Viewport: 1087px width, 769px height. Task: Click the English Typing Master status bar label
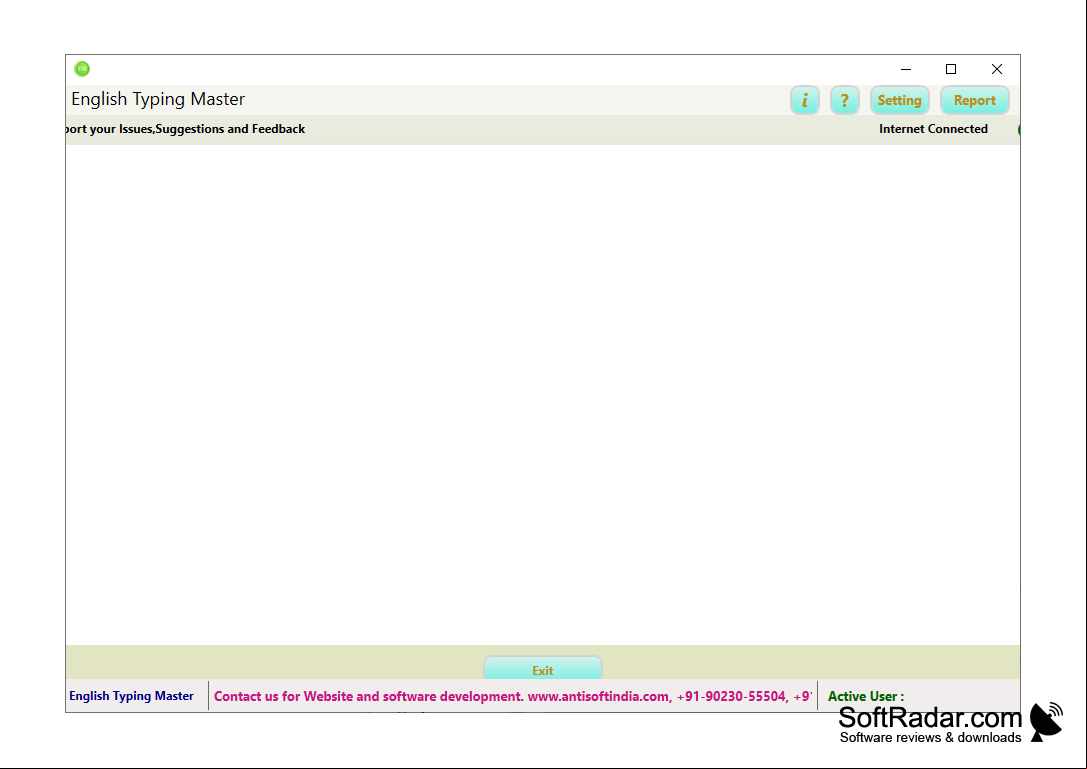(132, 696)
